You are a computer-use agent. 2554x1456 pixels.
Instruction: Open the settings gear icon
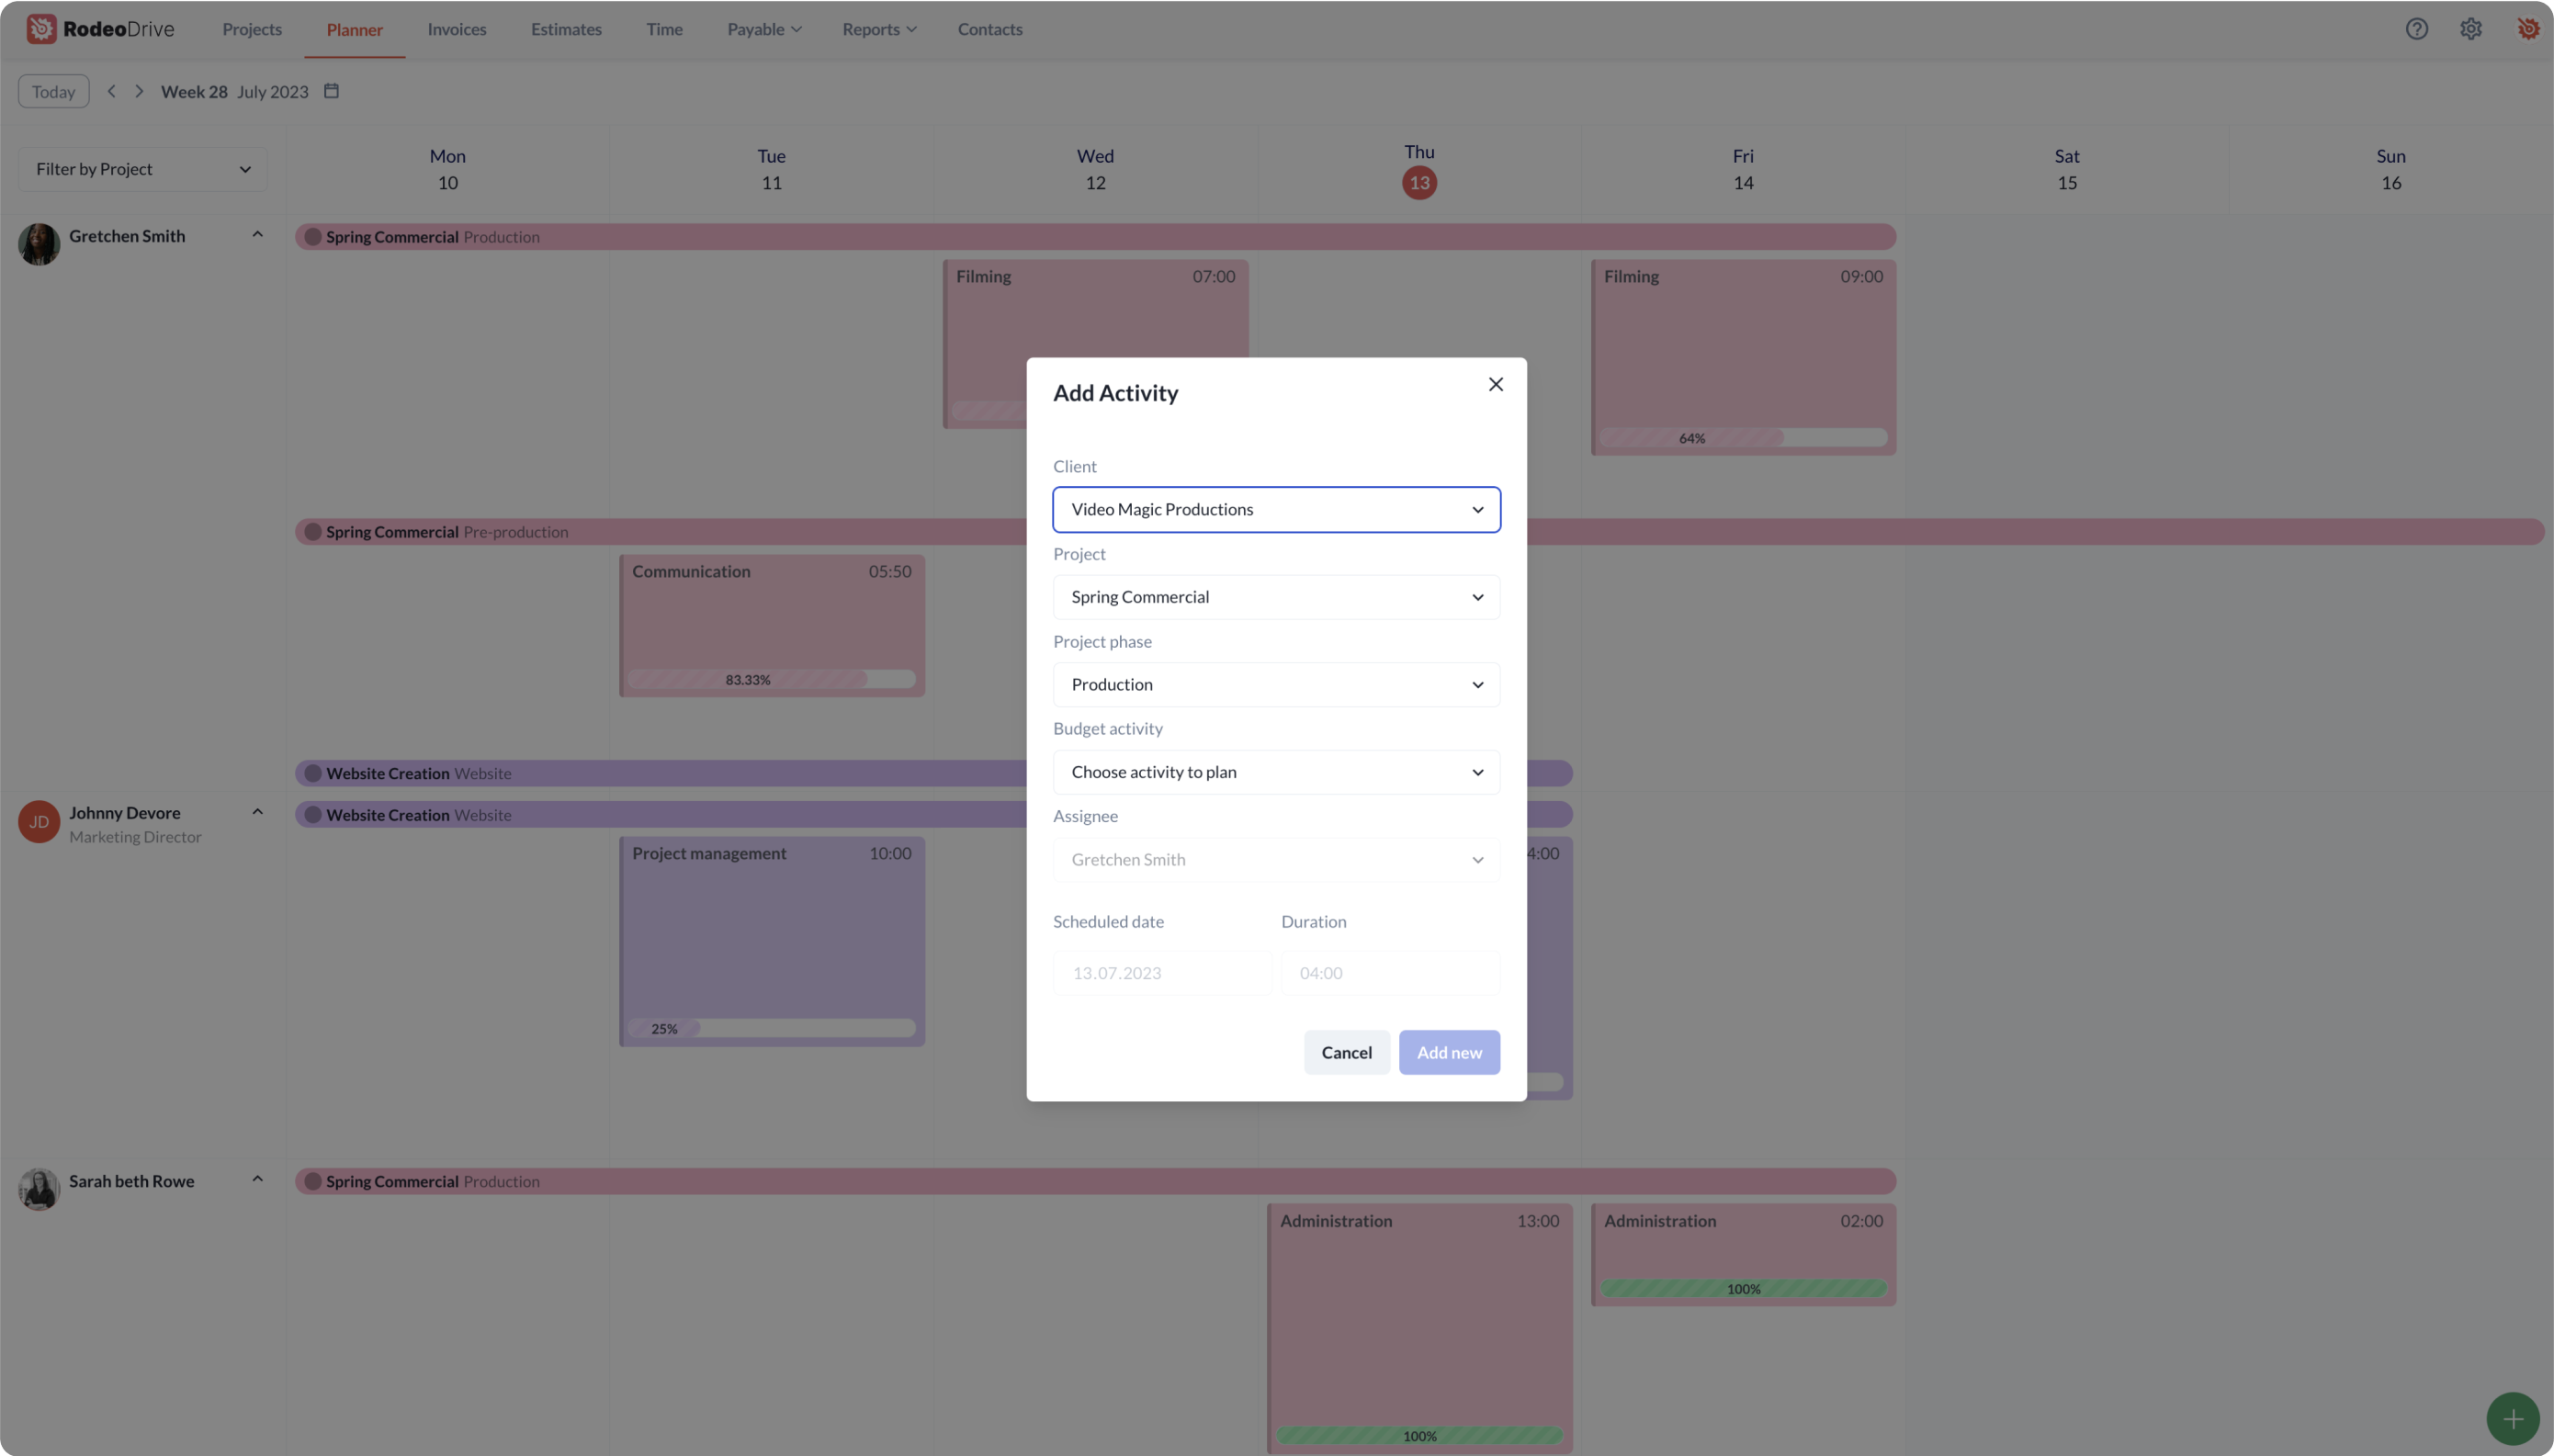point(2470,29)
